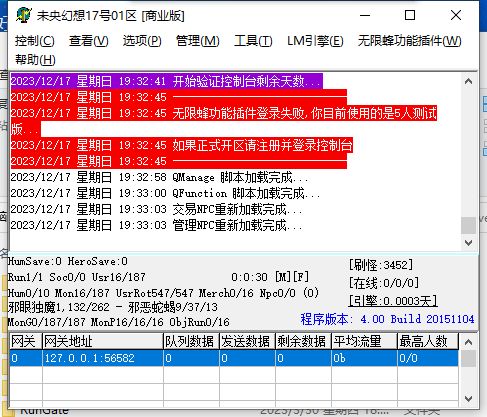Click the 0b average traffic cell

364,358
